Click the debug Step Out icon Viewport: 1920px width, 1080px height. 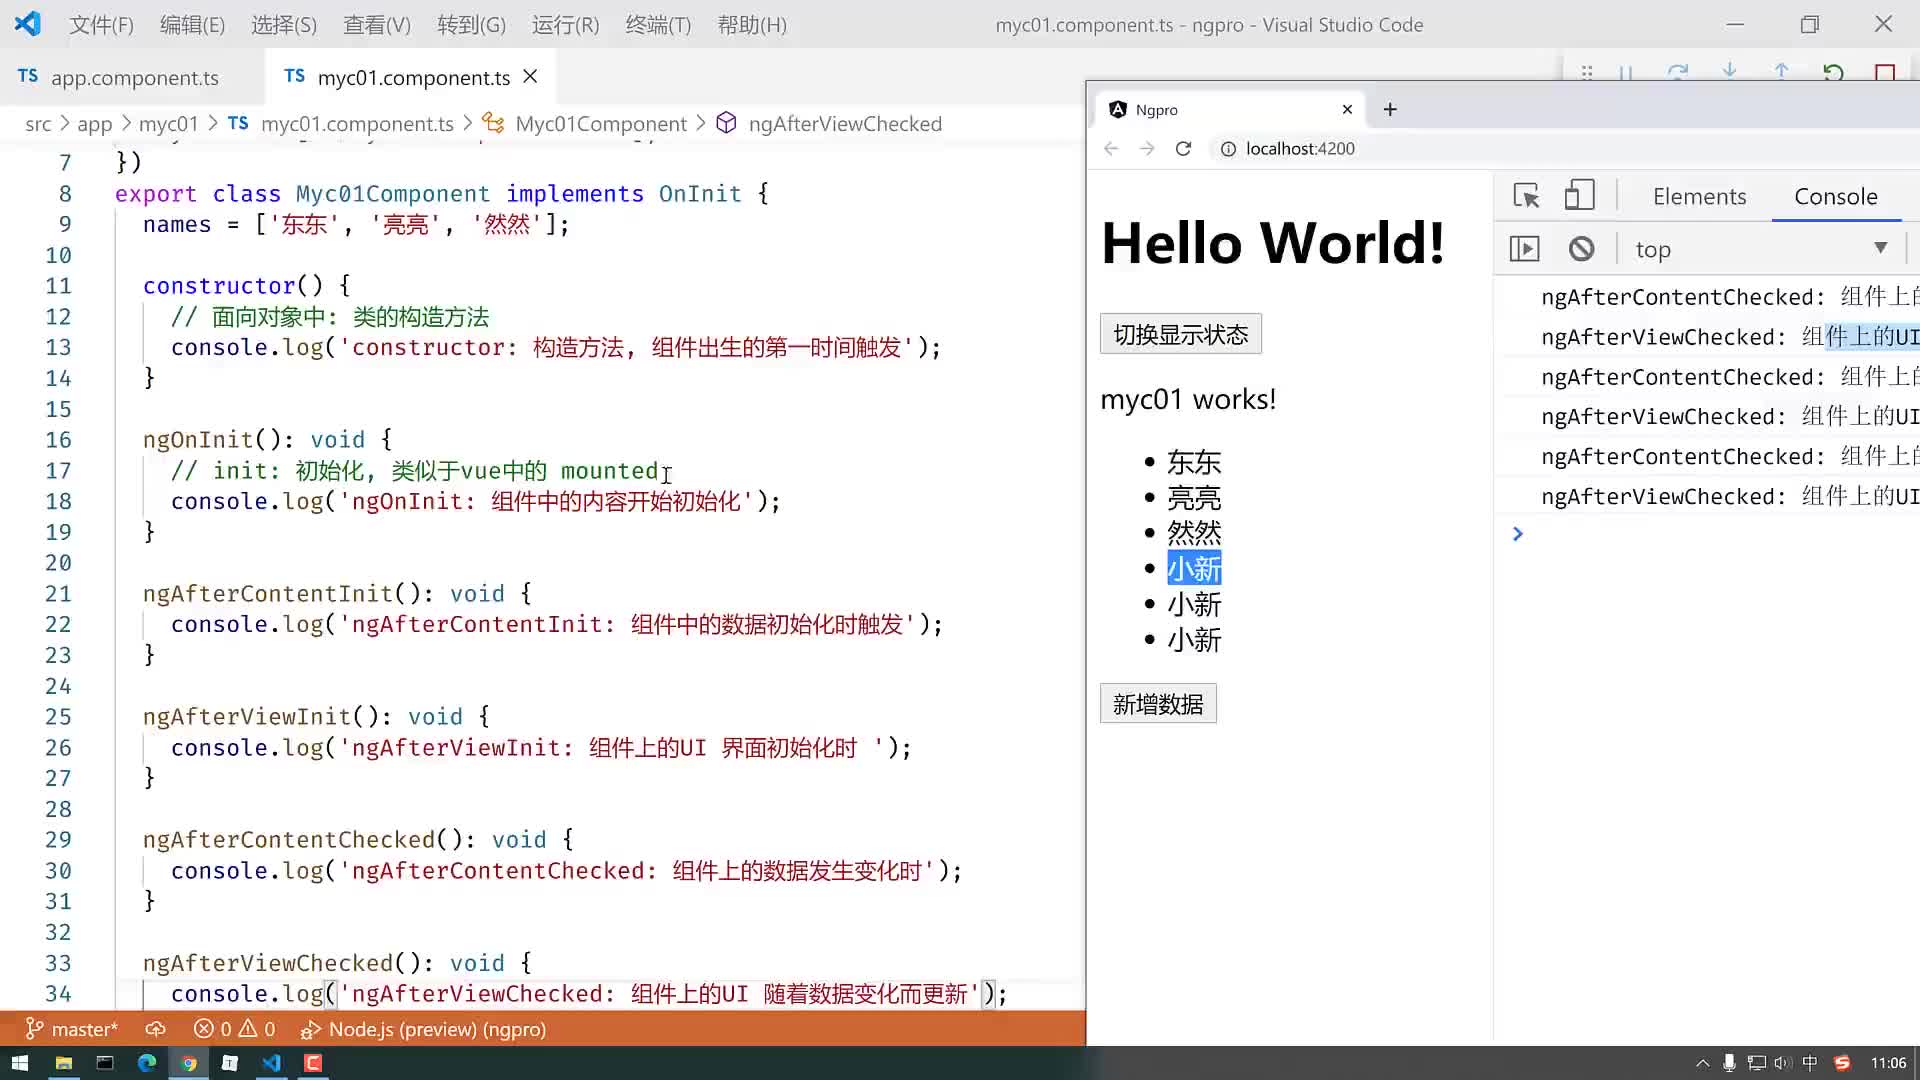(1781, 72)
